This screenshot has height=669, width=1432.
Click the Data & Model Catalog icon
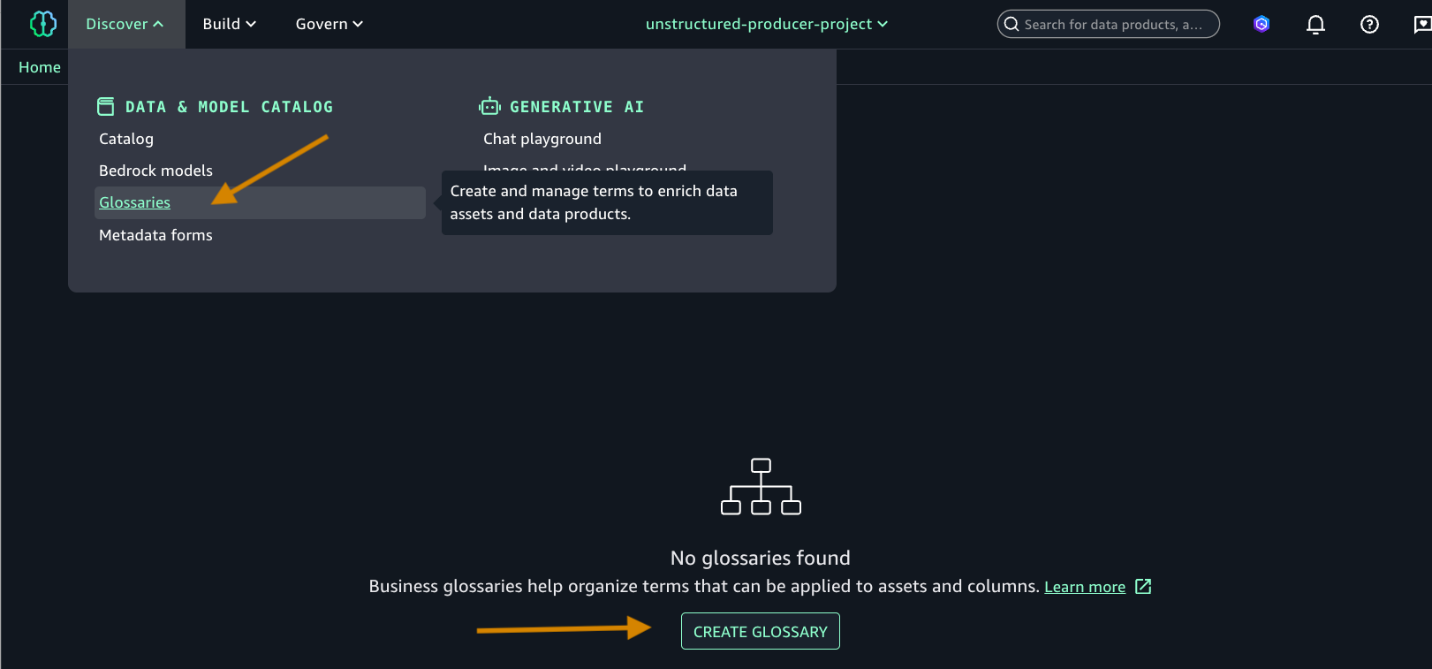106,106
